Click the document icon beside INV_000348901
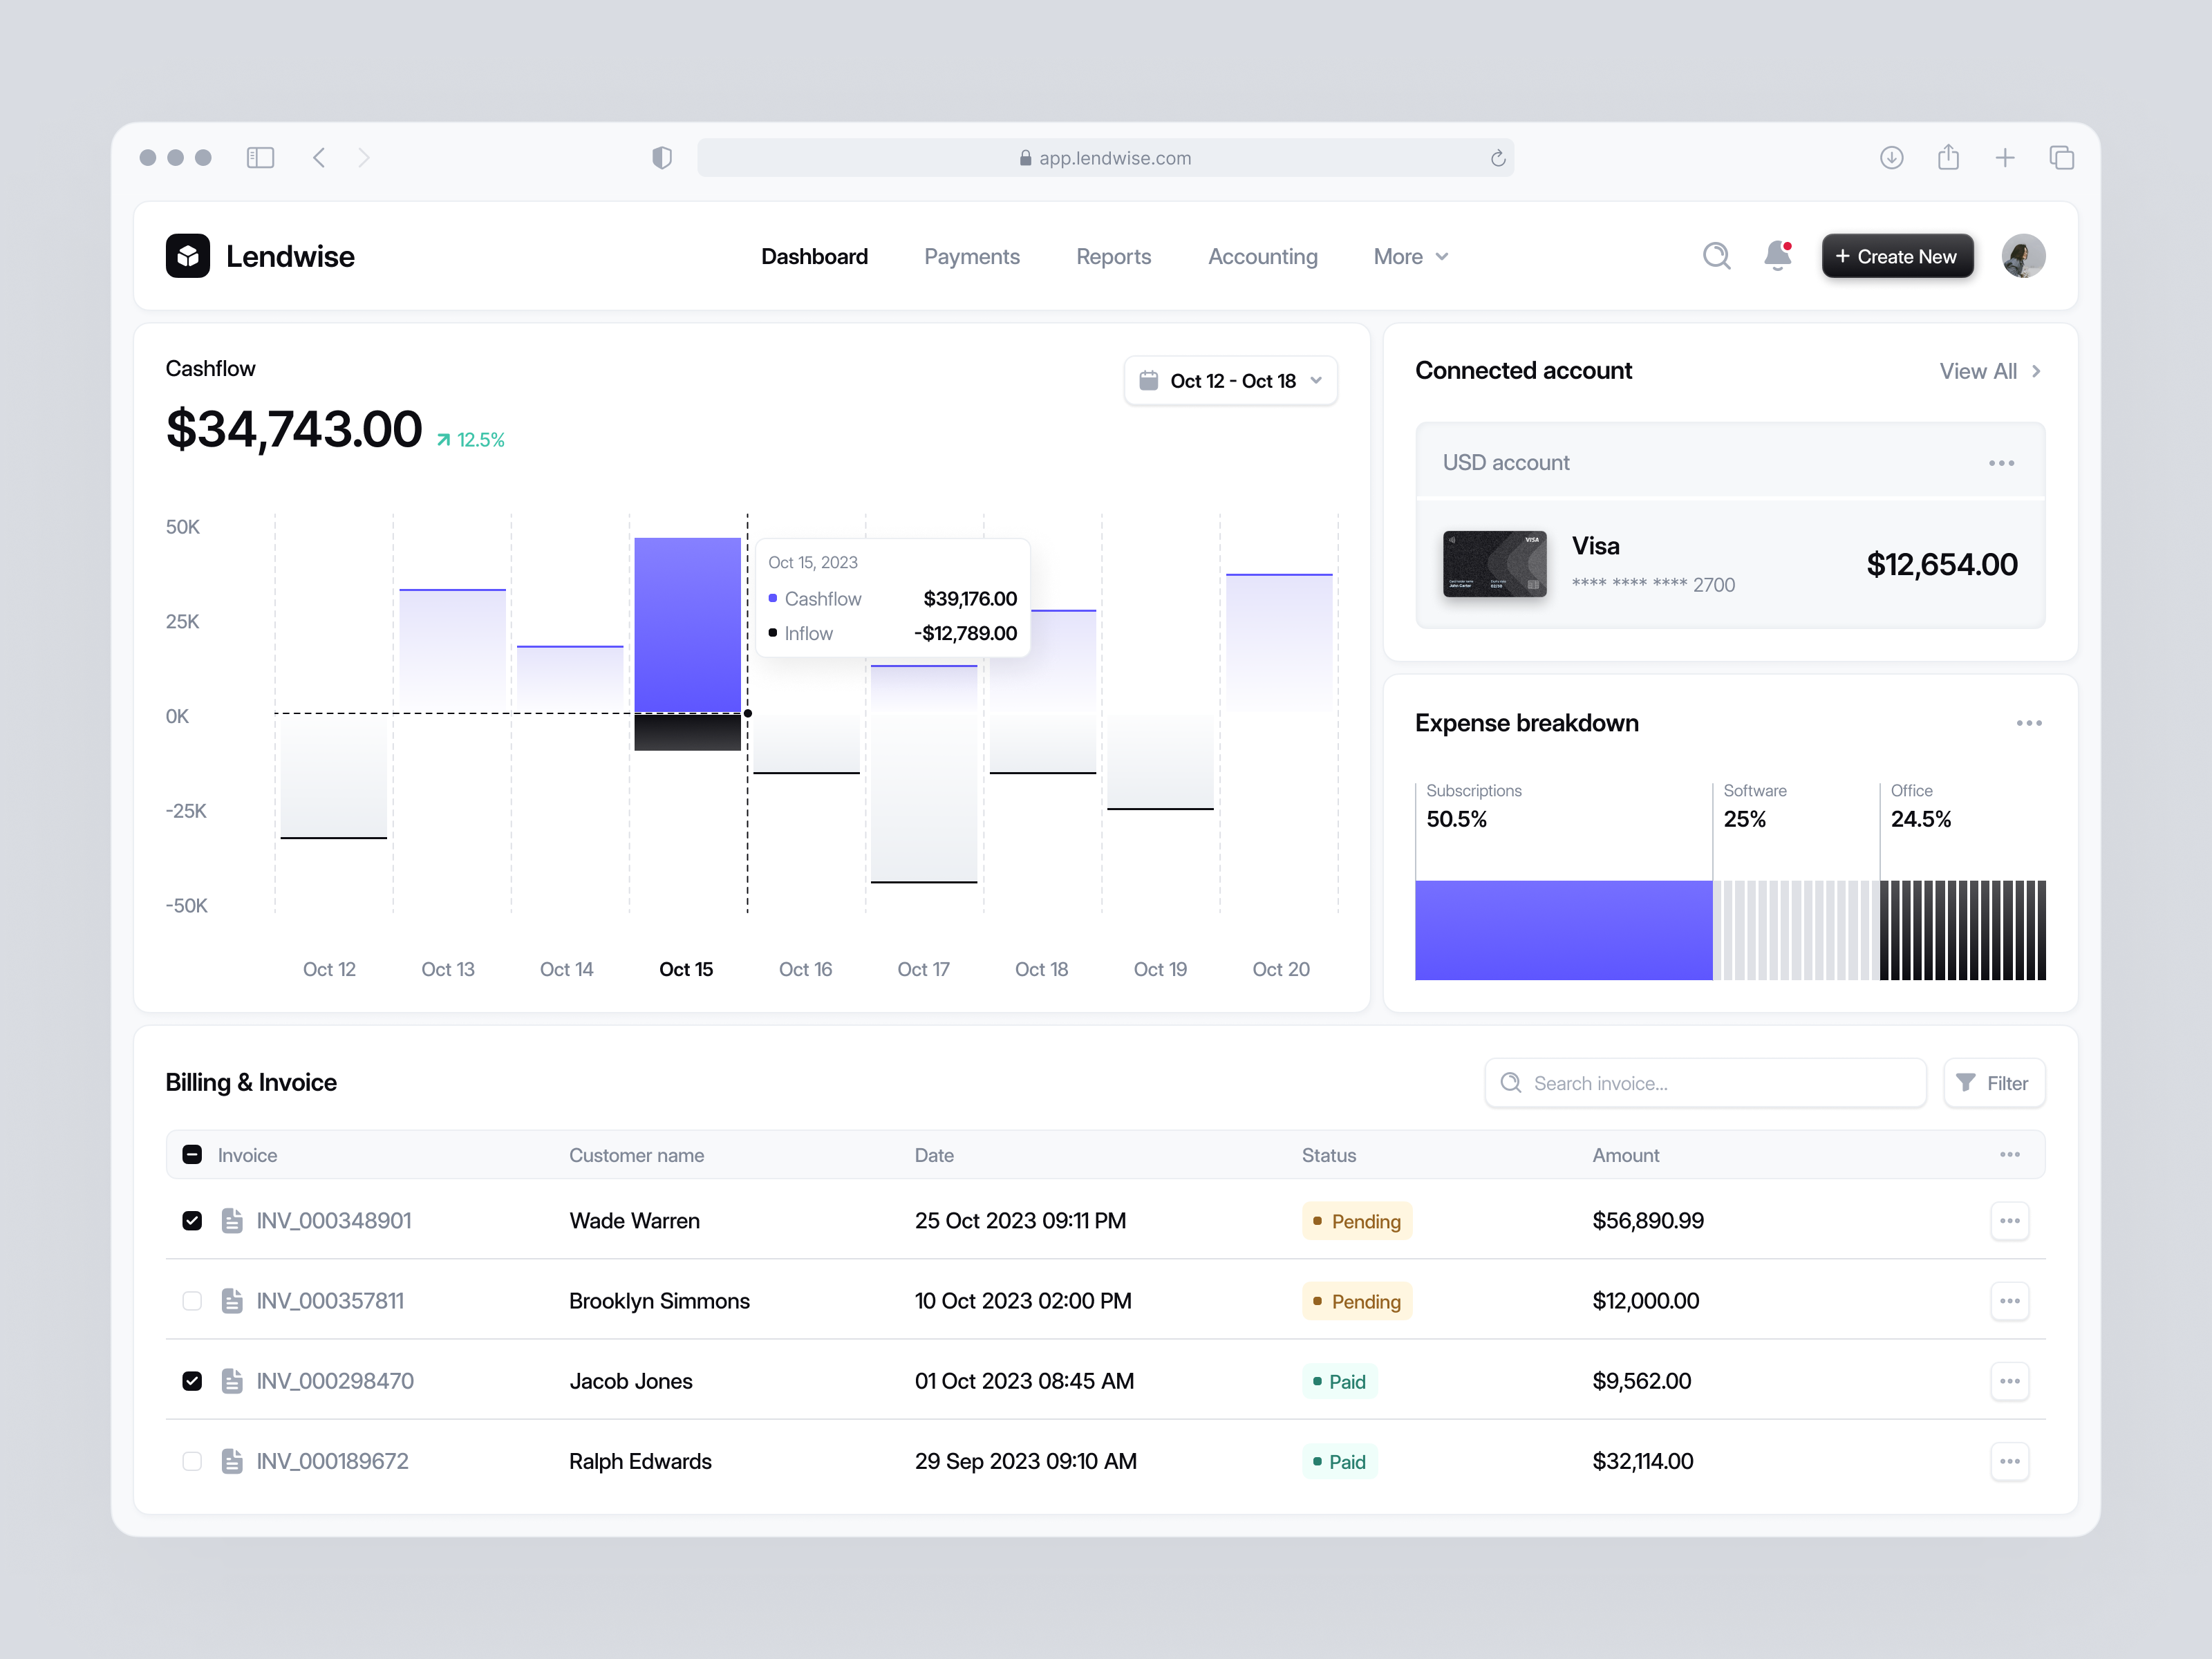 232,1220
